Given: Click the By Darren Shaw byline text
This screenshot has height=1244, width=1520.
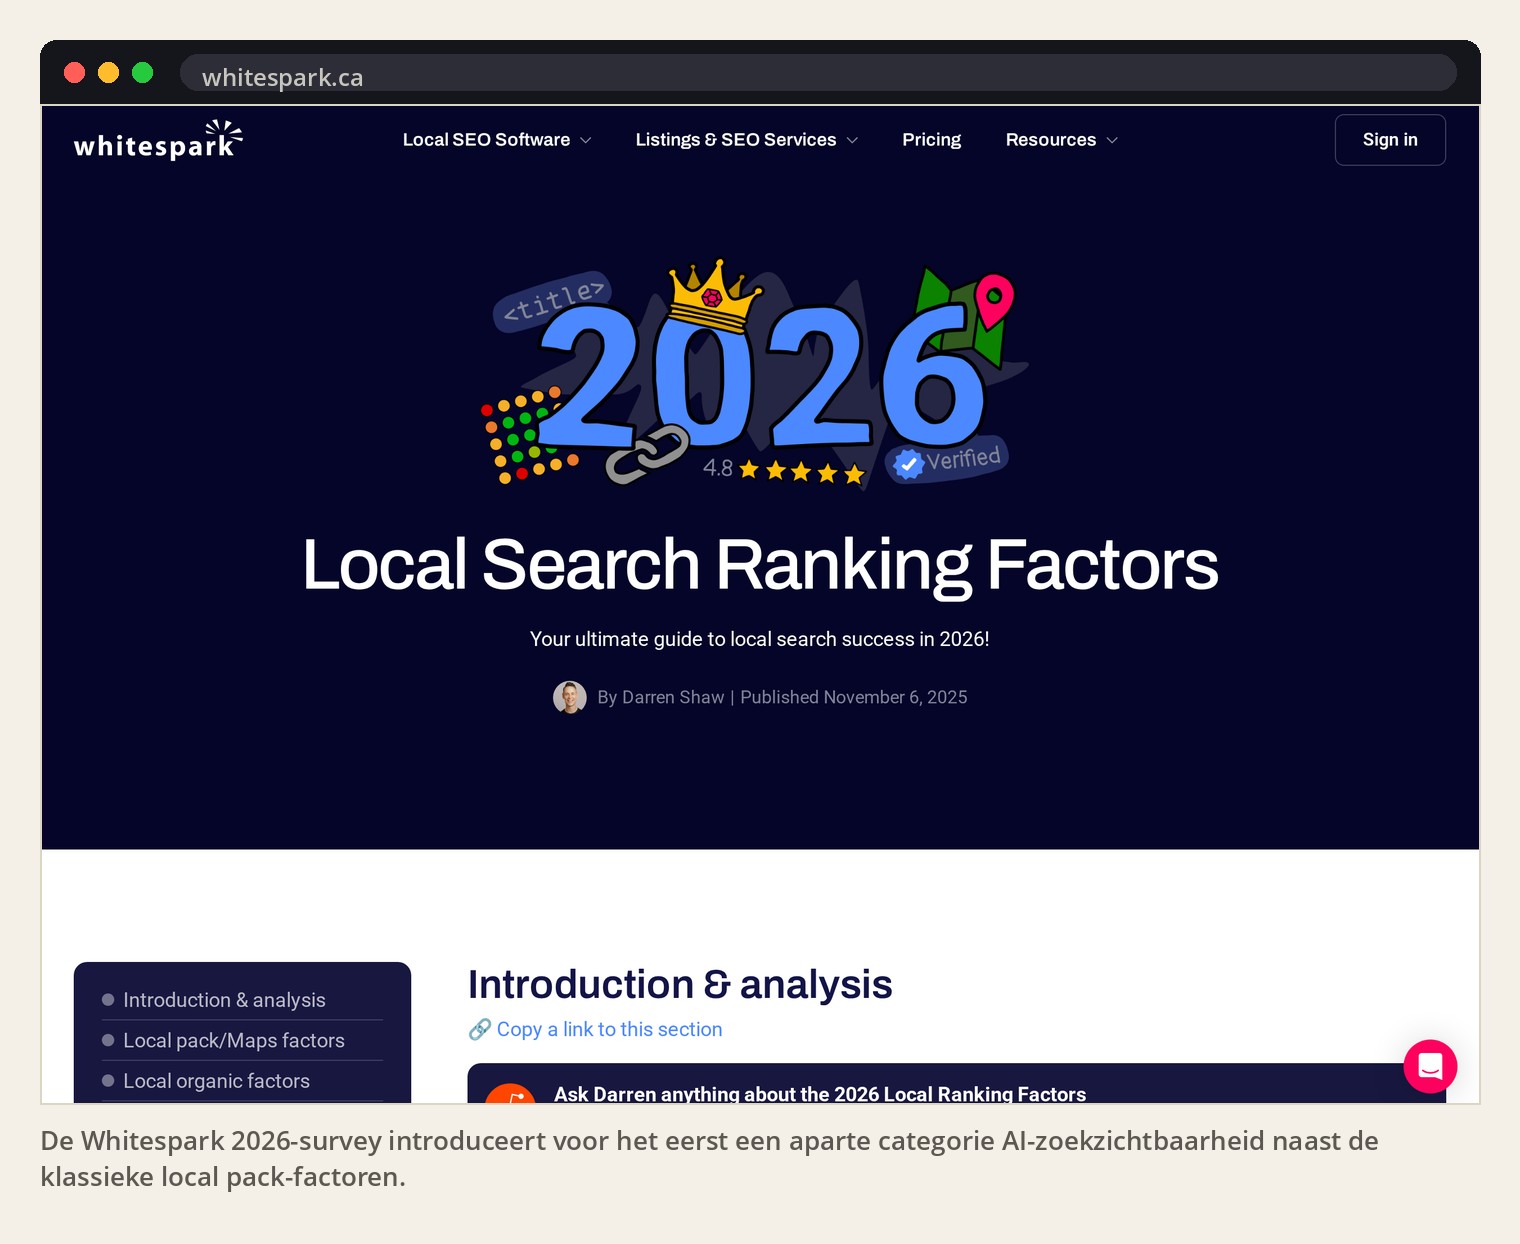Looking at the screenshot, I should point(661,697).
